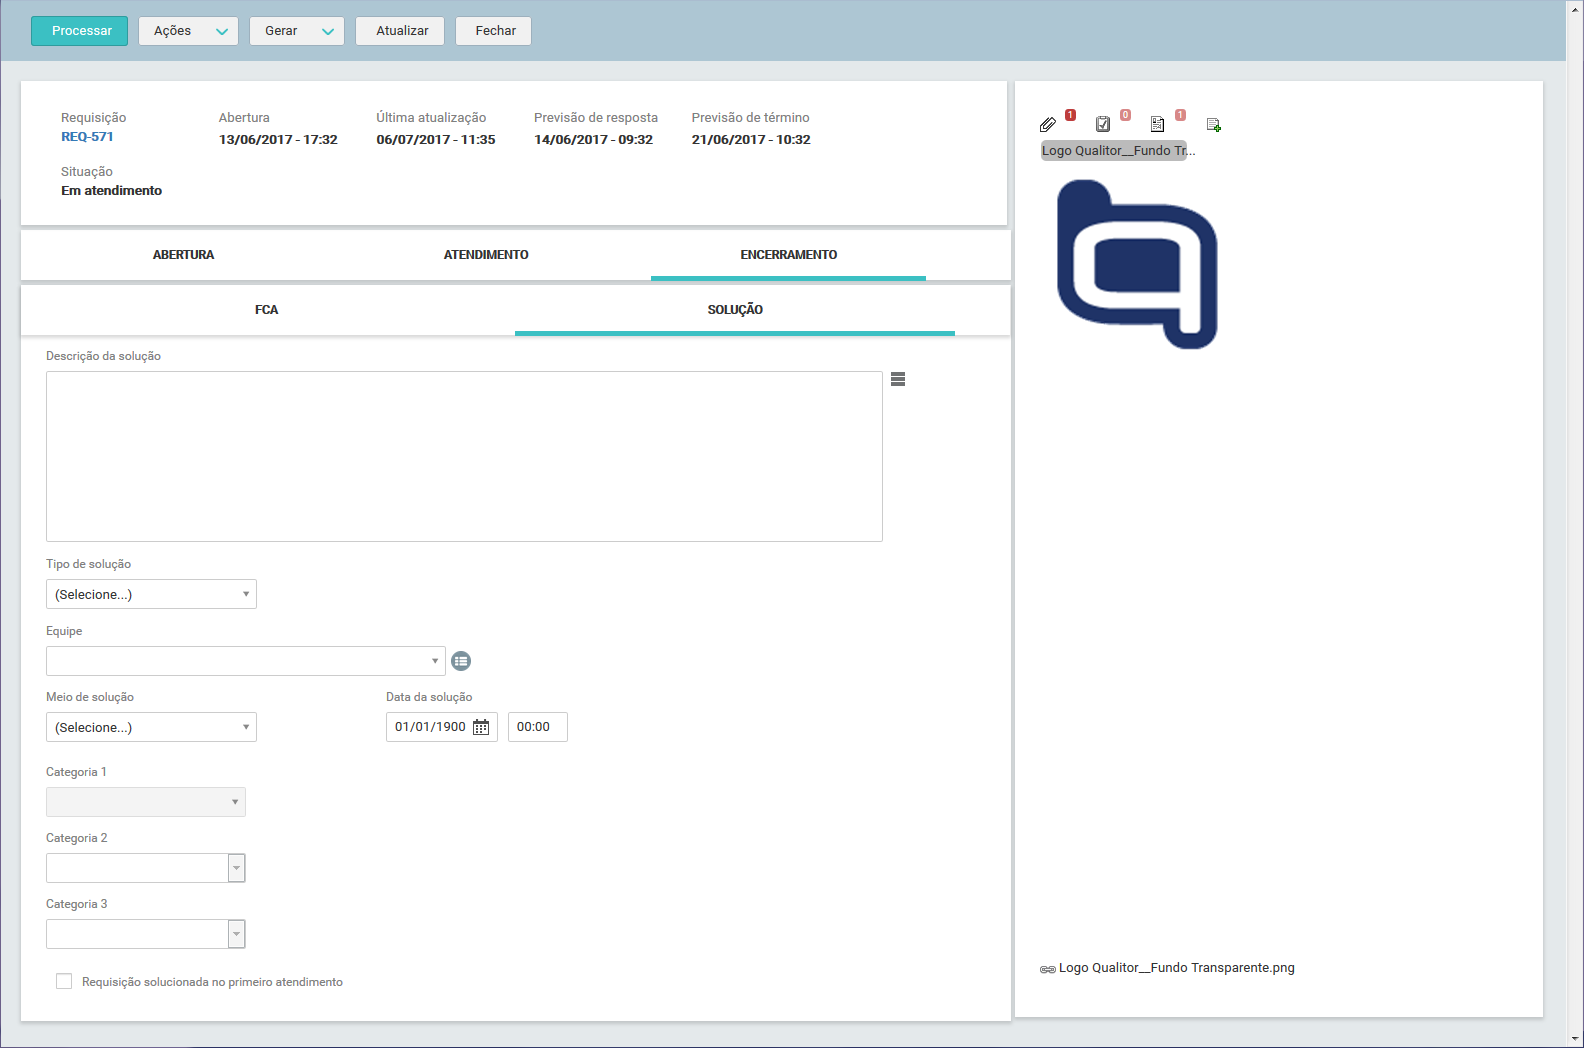Click into the Descrição da solução text area
Screen dimensions: 1584x1048
[464, 457]
